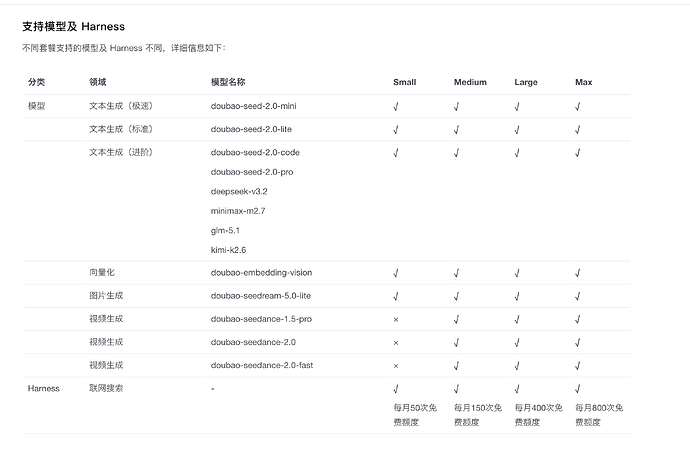Screen dimensions: 690x462
Task: Select deepseek-v3.2 model name
Action: [x=239, y=191]
